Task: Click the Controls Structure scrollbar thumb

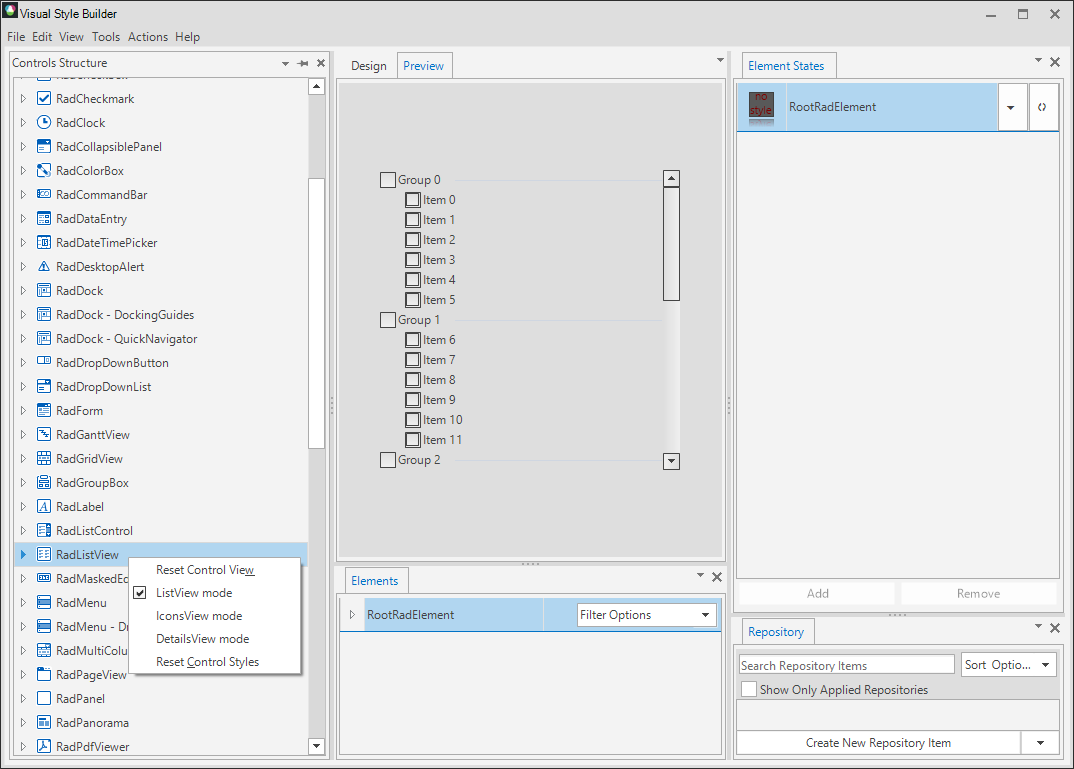Action: coord(316,313)
